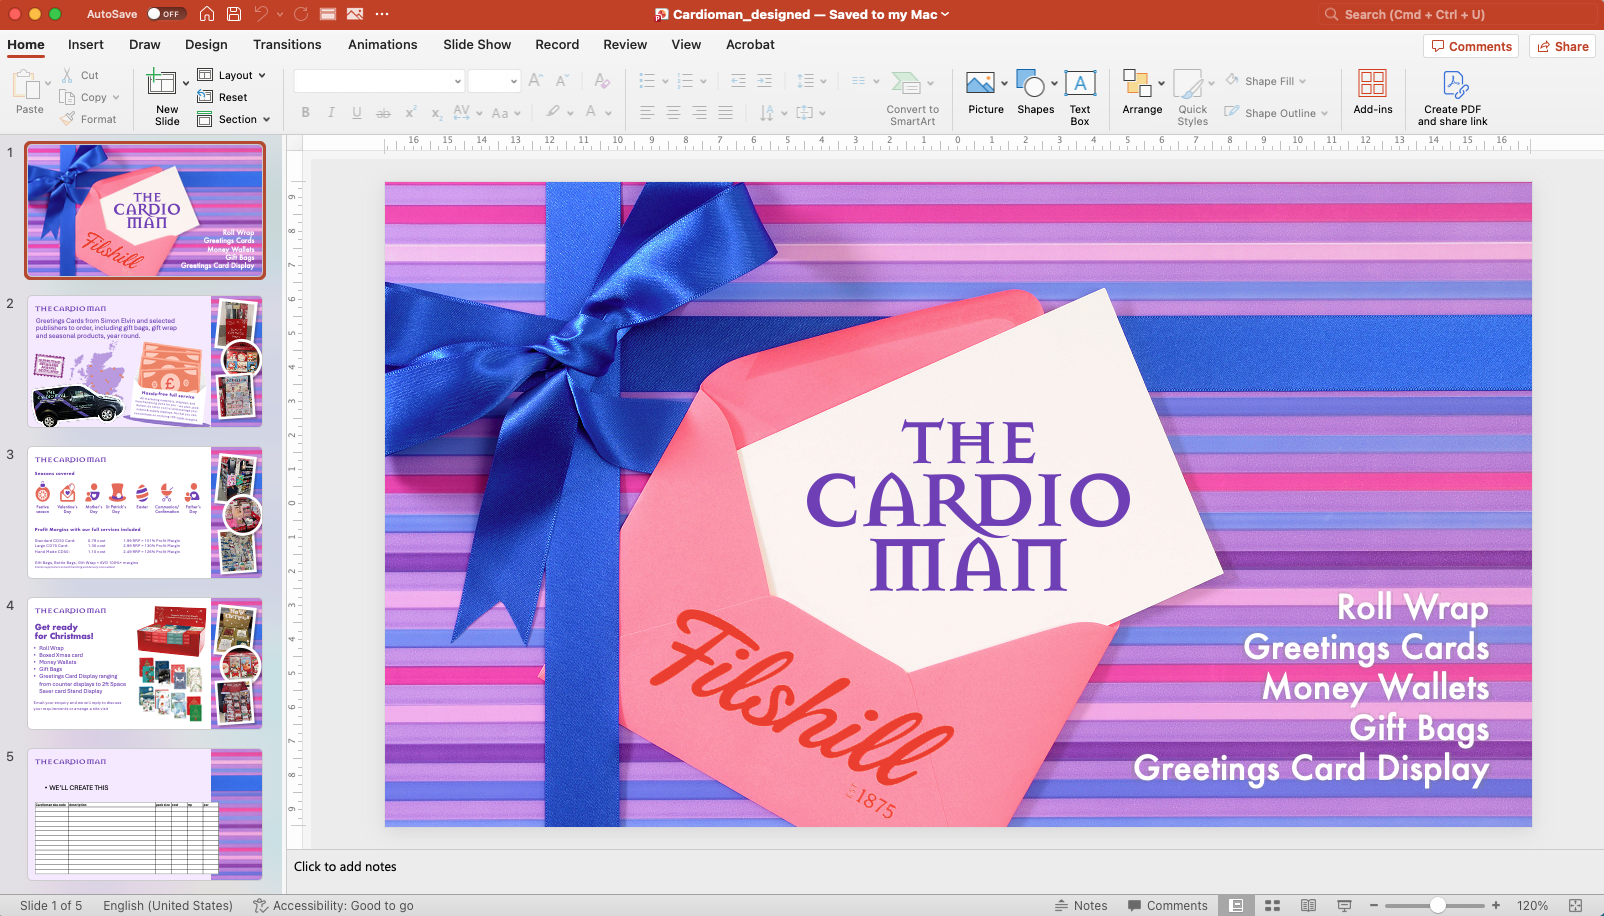Click the Reset button

click(x=222, y=97)
